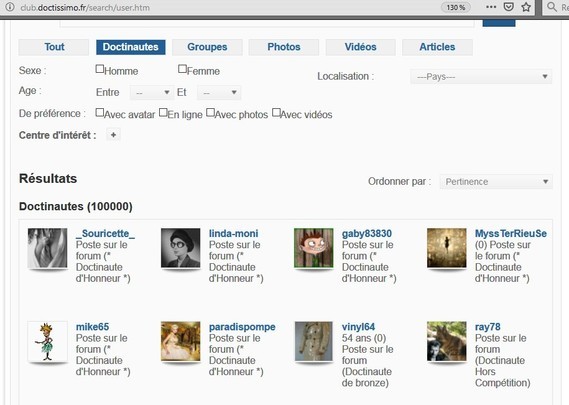Open the Pays localisation dropdown
The height and width of the screenshot is (405, 569).
click(481, 77)
